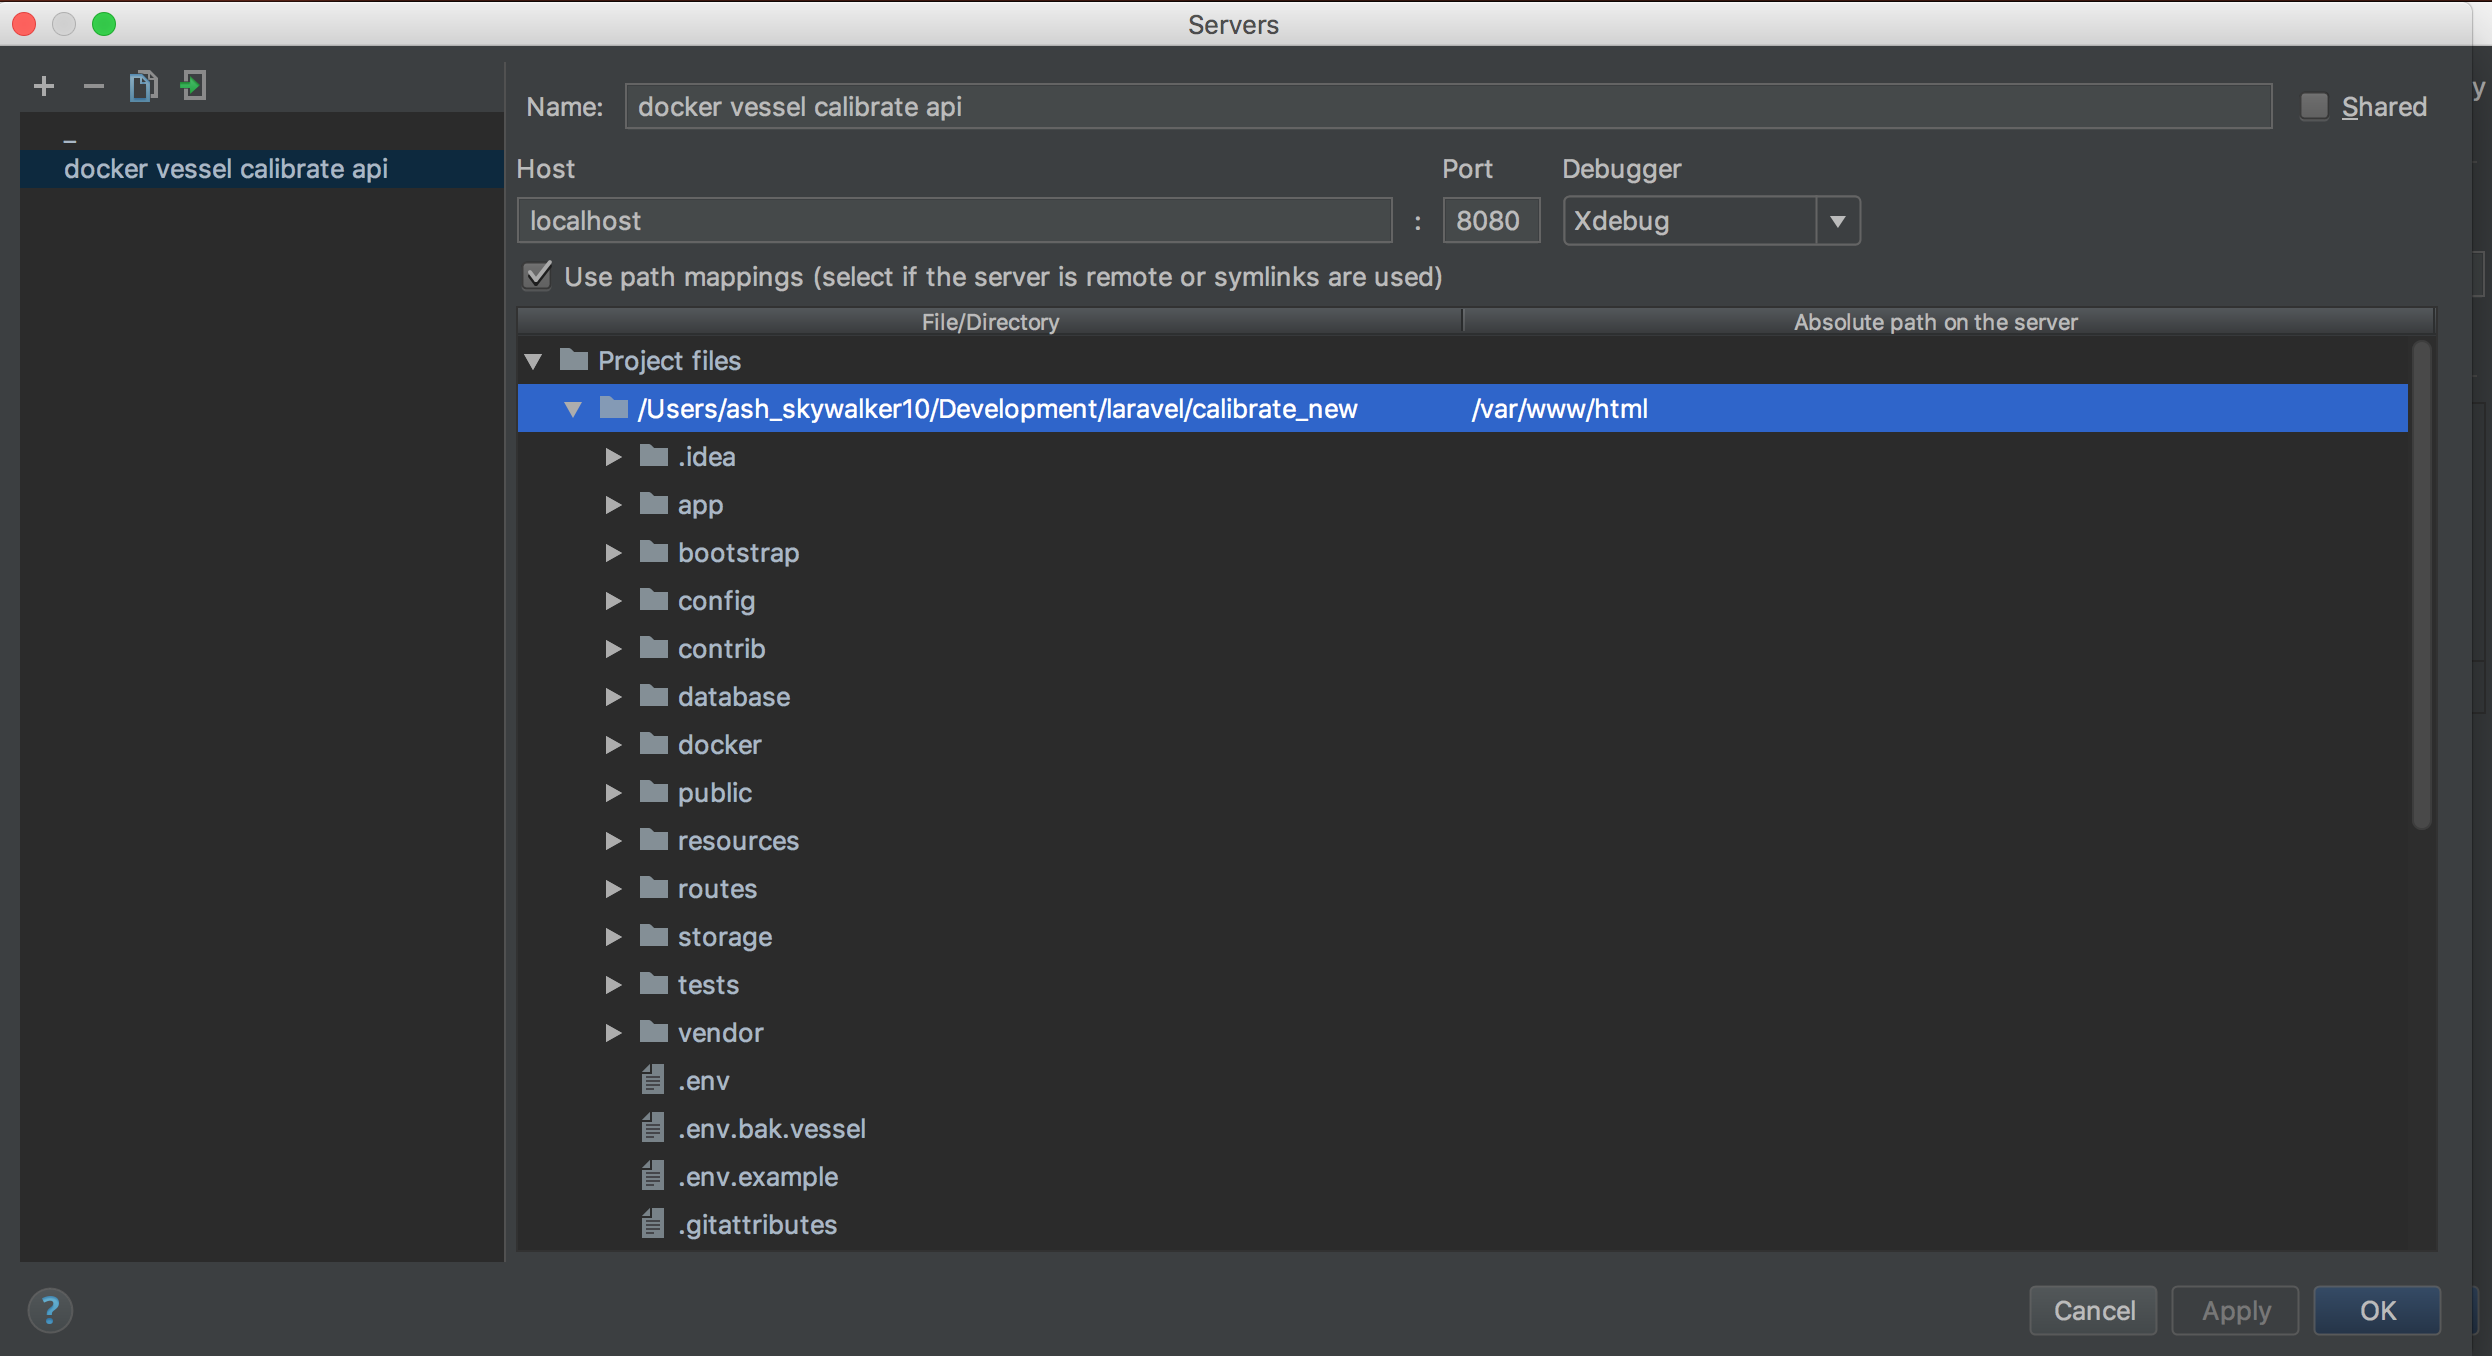Image resolution: width=2492 pixels, height=1356 pixels.
Task: Import server configuration icon
Action: click(193, 86)
